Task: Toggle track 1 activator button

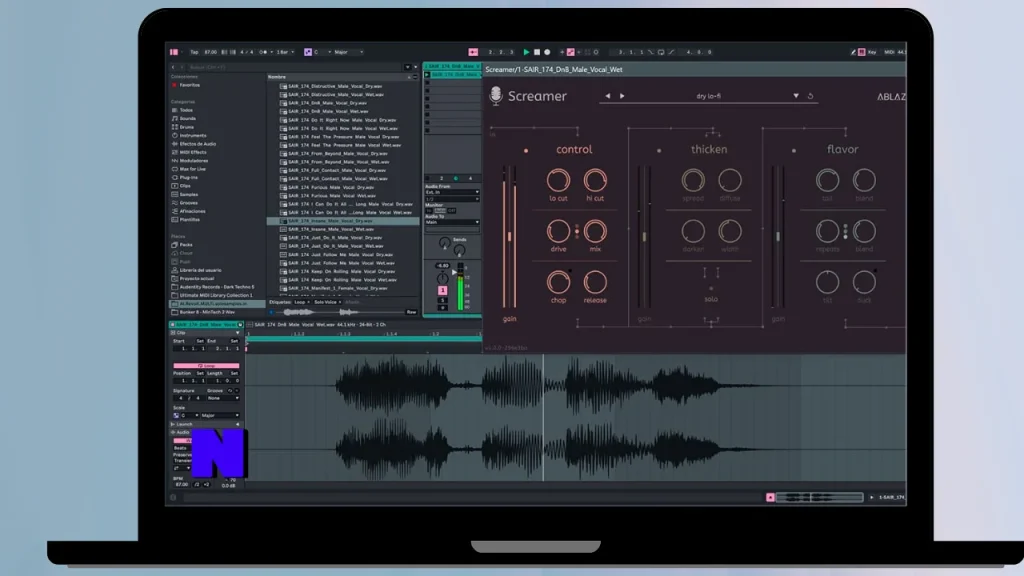Action: (442, 290)
